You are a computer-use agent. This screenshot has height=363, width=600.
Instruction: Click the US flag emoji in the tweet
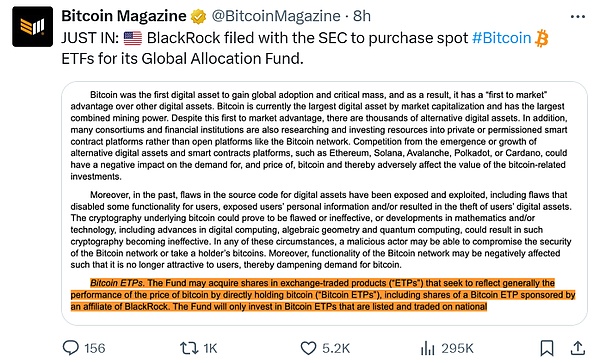133,38
